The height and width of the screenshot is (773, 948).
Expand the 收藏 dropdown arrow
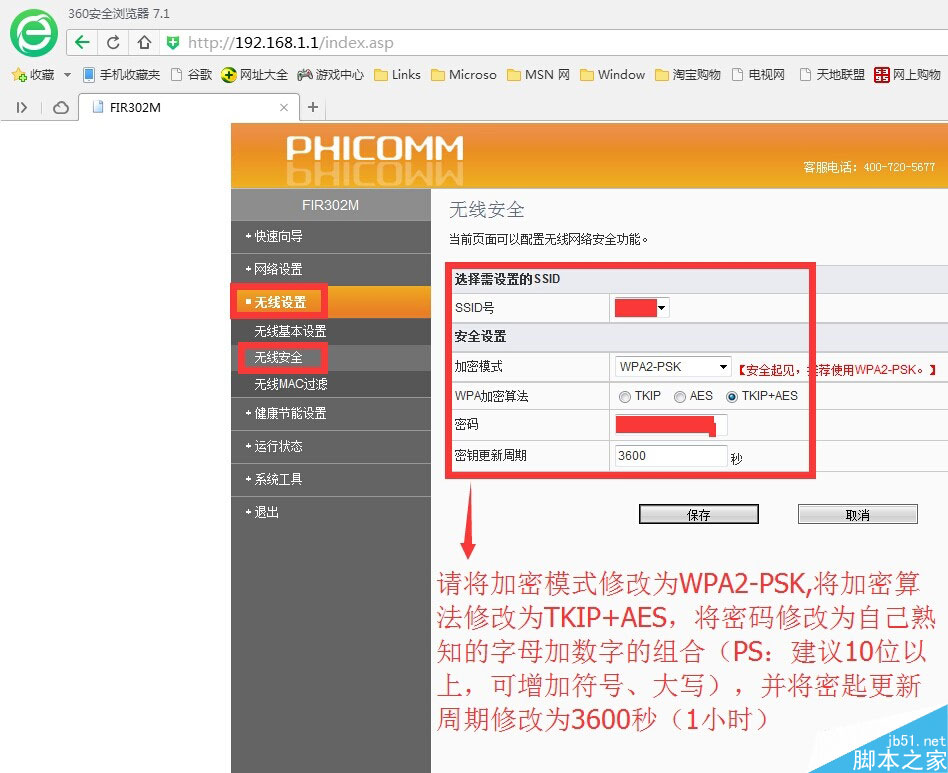pyautogui.click(x=67, y=75)
